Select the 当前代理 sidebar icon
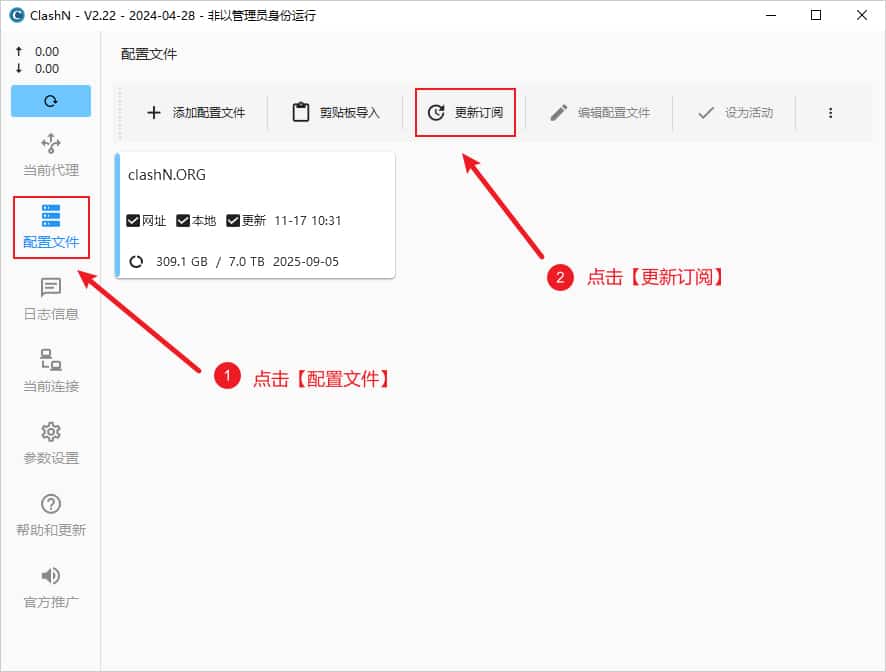The width and height of the screenshot is (886, 672). [50, 155]
